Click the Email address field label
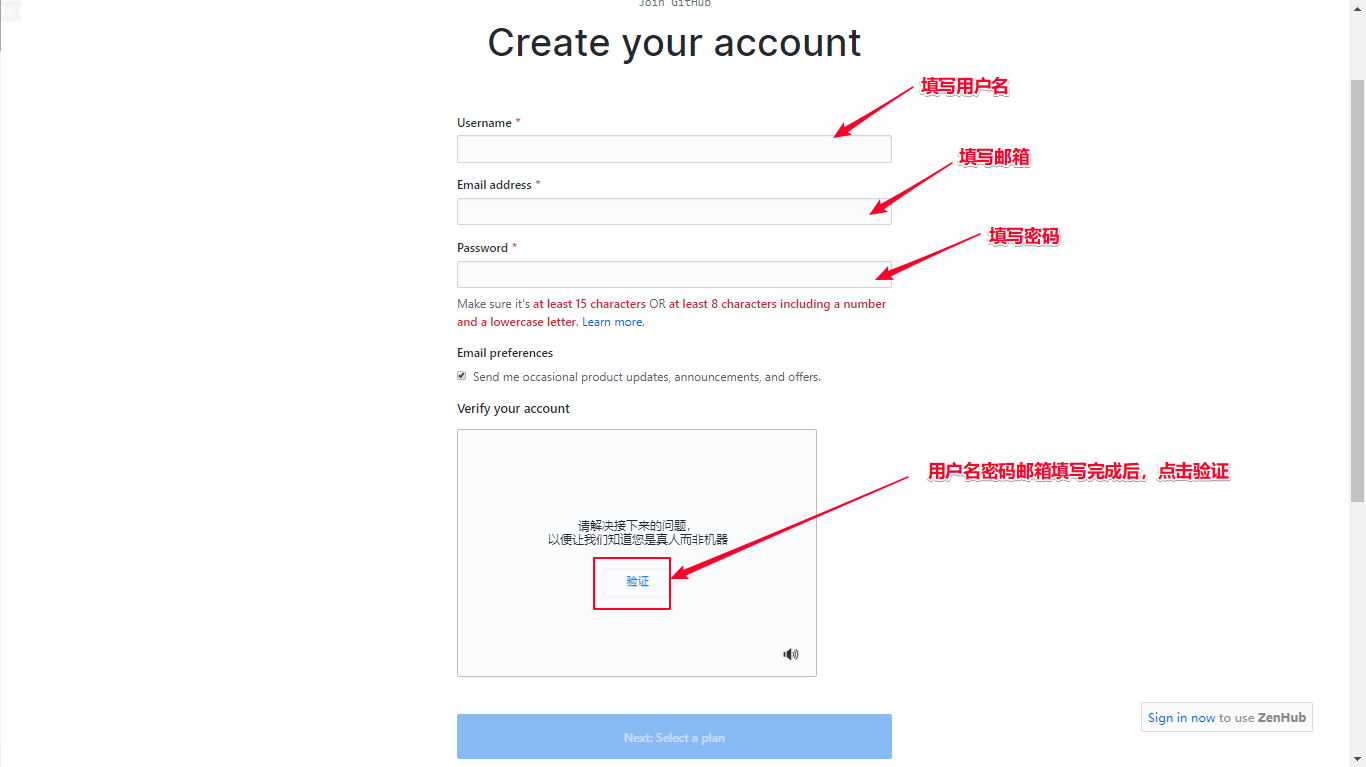 [494, 185]
